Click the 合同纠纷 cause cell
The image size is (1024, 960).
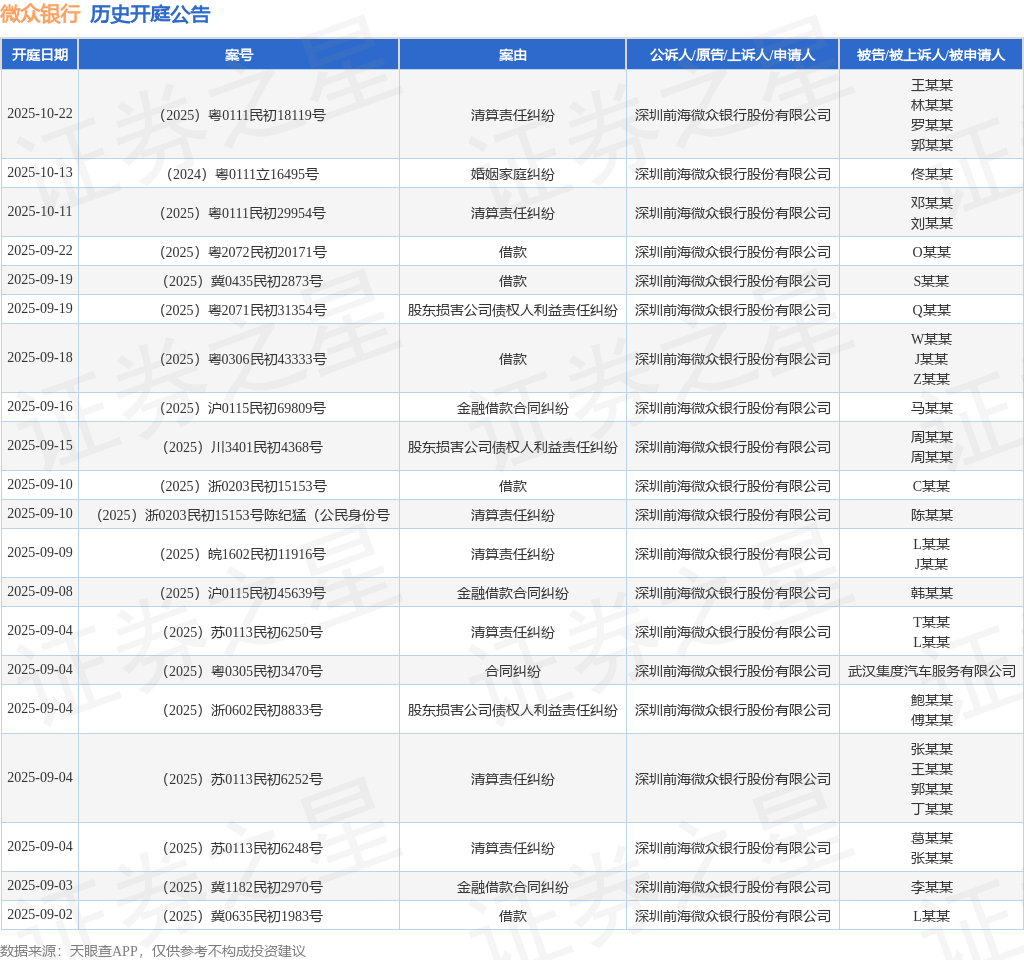click(513, 671)
